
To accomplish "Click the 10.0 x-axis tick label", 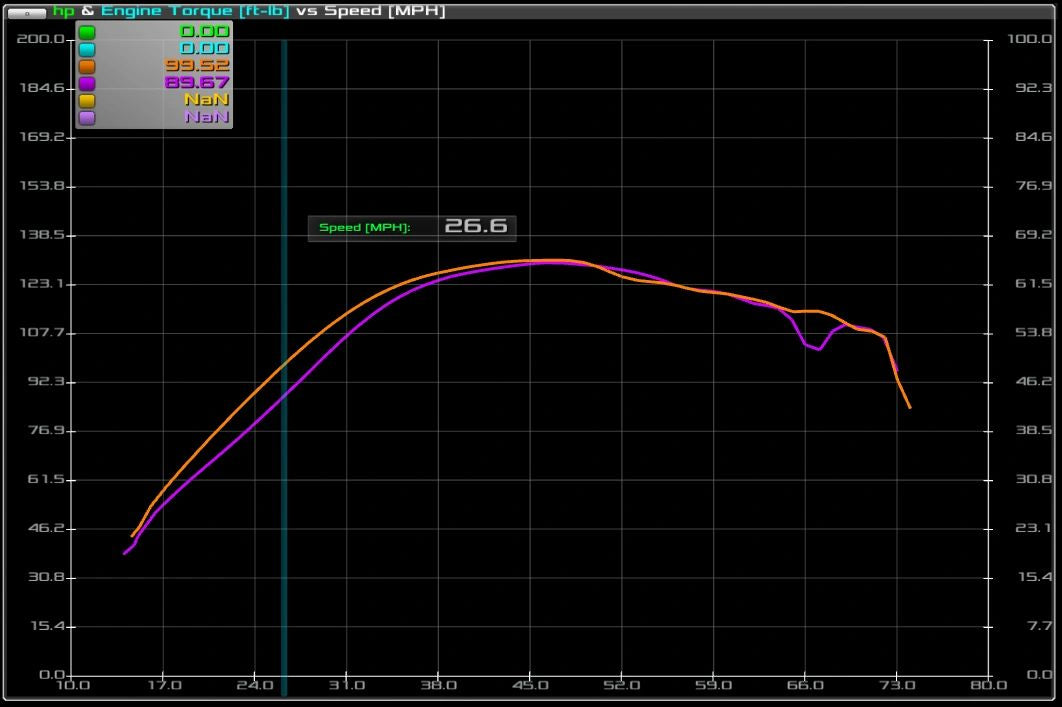I will (71, 685).
